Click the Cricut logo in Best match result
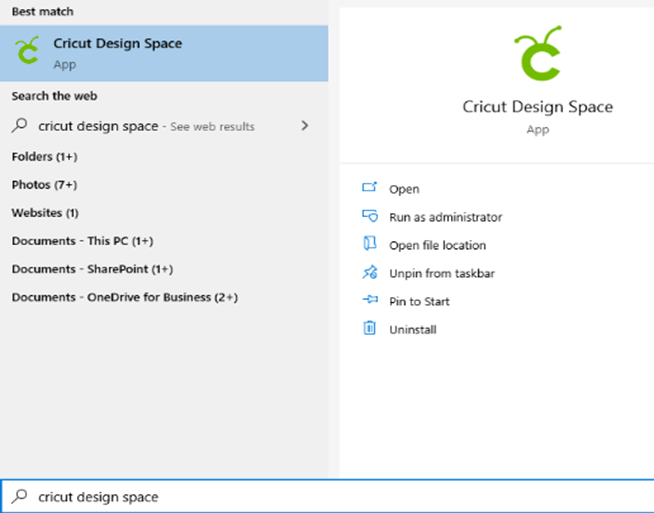The width and height of the screenshot is (654, 513). pyautogui.click(x=27, y=50)
